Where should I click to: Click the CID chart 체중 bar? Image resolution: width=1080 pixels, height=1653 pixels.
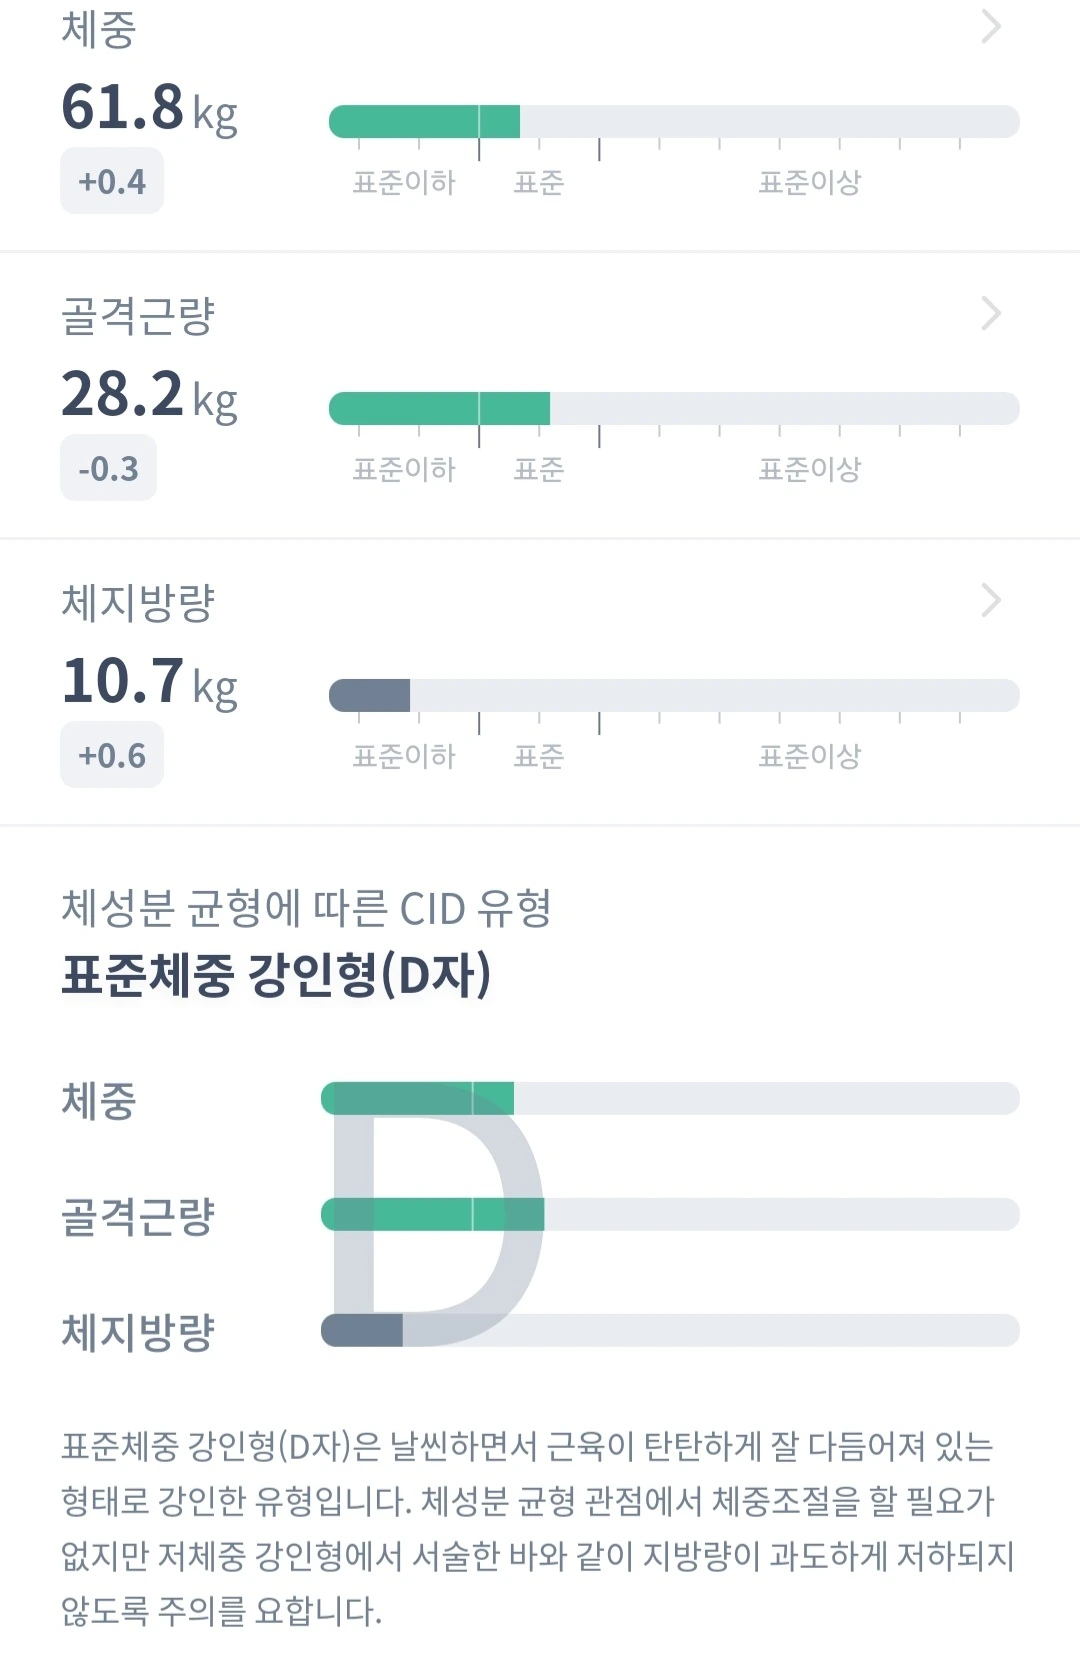pyautogui.click(x=417, y=1098)
